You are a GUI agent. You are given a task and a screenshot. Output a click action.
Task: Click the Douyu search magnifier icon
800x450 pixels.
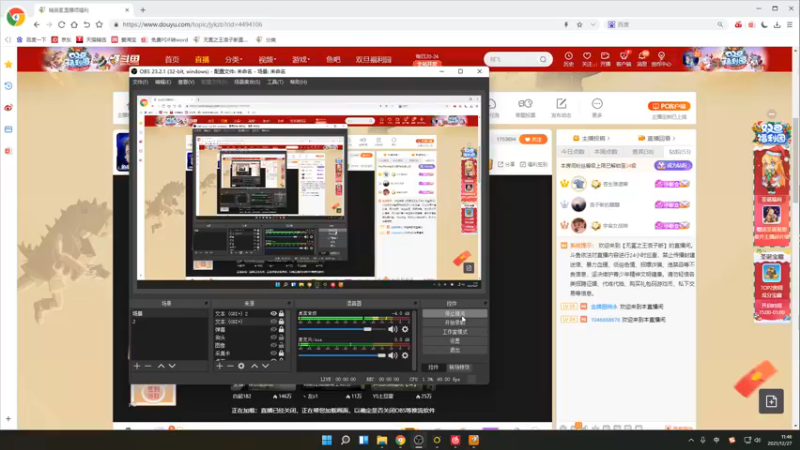[x=543, y=59]
